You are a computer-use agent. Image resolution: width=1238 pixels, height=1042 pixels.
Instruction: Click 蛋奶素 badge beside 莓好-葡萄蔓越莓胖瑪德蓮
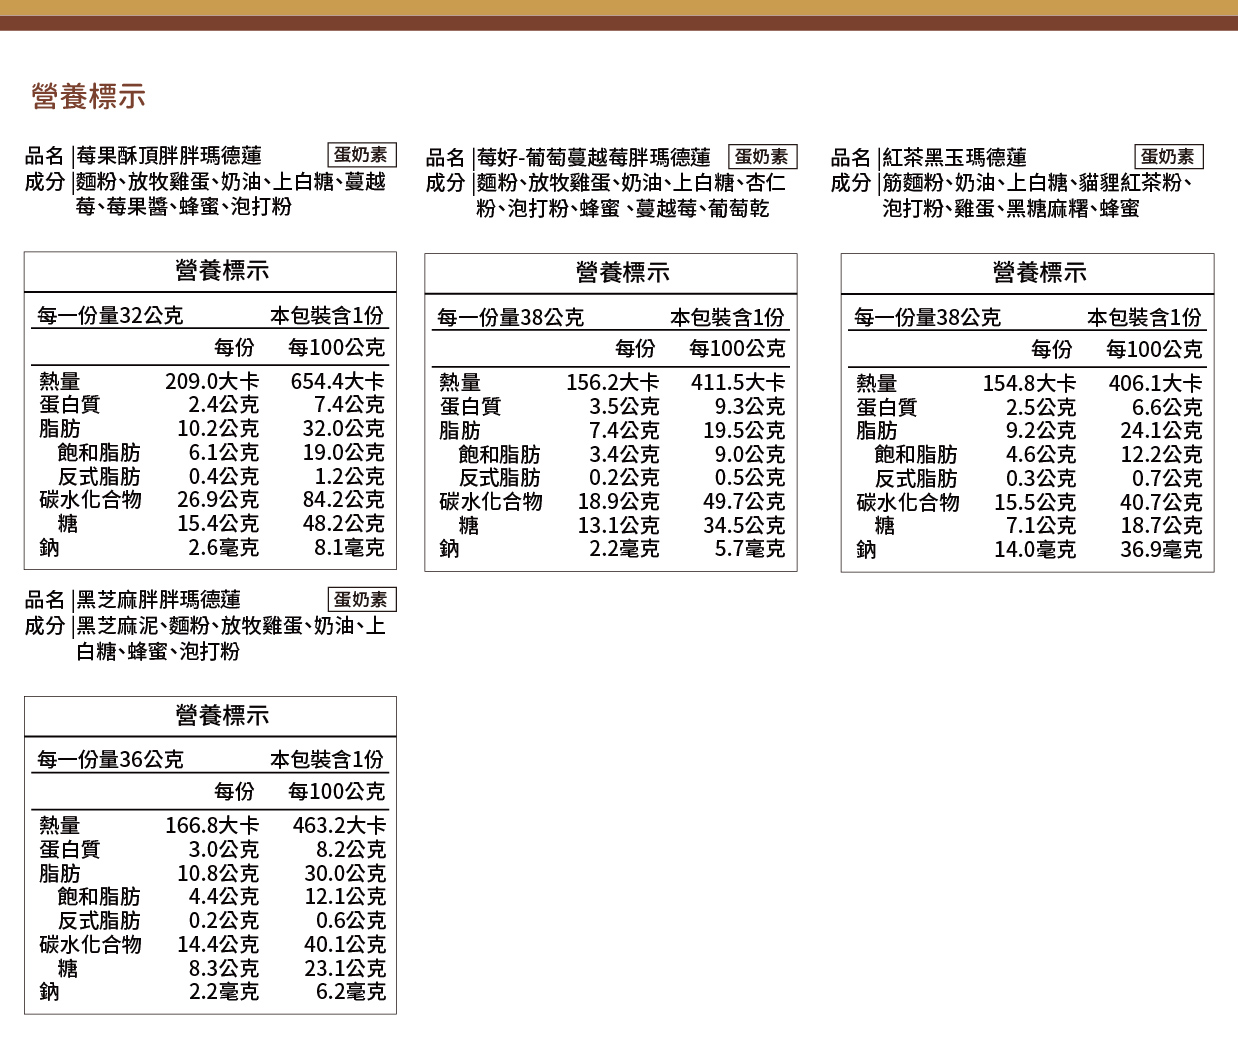[x=762, y=156]
